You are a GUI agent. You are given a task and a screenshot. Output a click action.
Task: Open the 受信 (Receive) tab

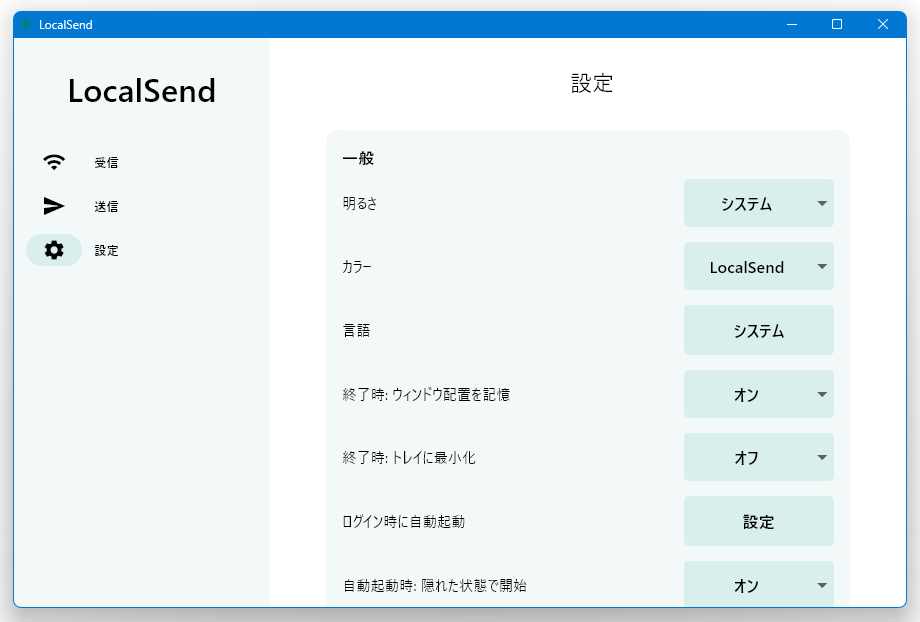(106, 163)
